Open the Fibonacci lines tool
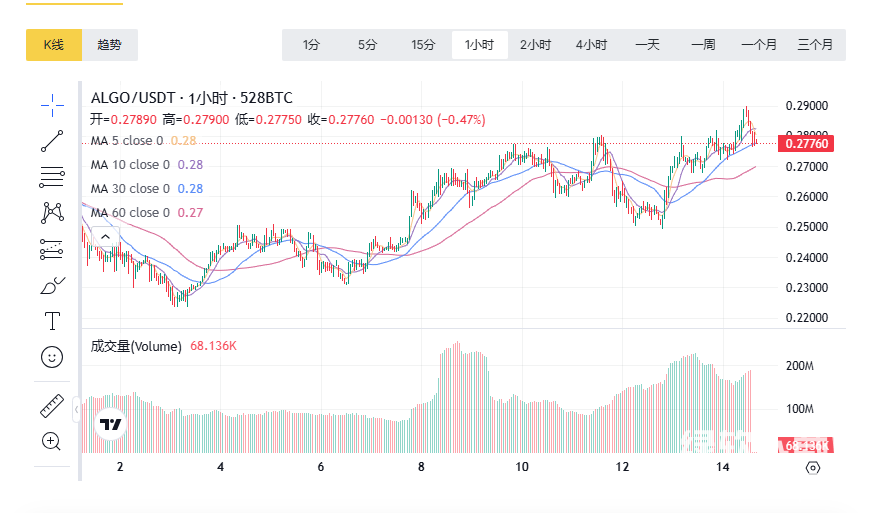The width and height of the screenshot is (882, 513). pyautogui.click(x=52, y=177)
